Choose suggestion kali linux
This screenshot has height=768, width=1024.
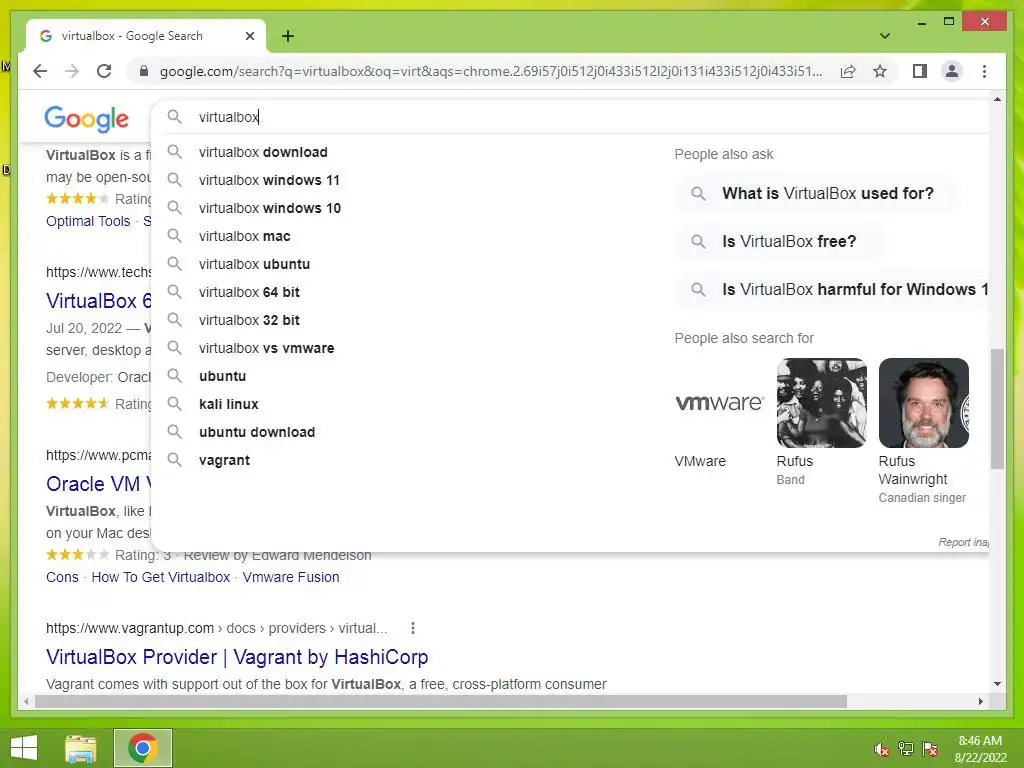[229, 405]
